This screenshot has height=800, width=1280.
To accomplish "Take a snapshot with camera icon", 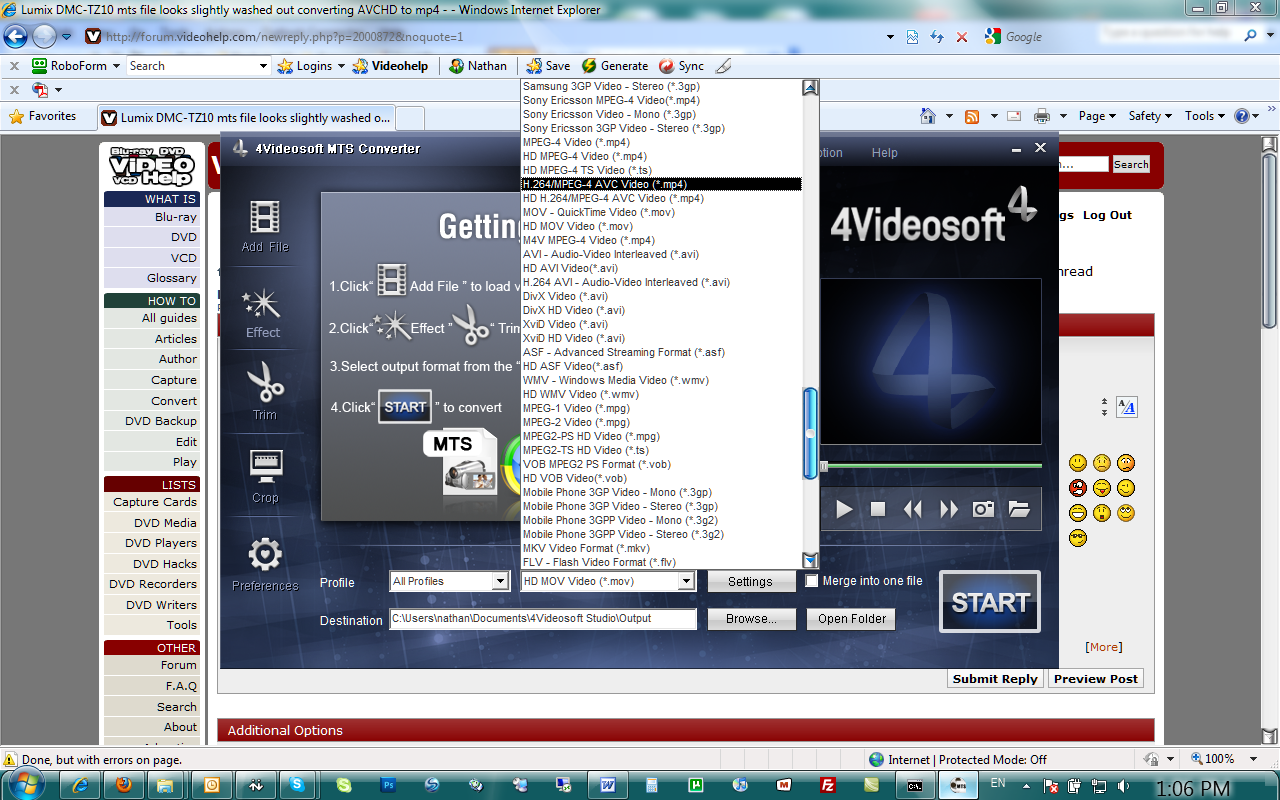I will pos(984,509).
